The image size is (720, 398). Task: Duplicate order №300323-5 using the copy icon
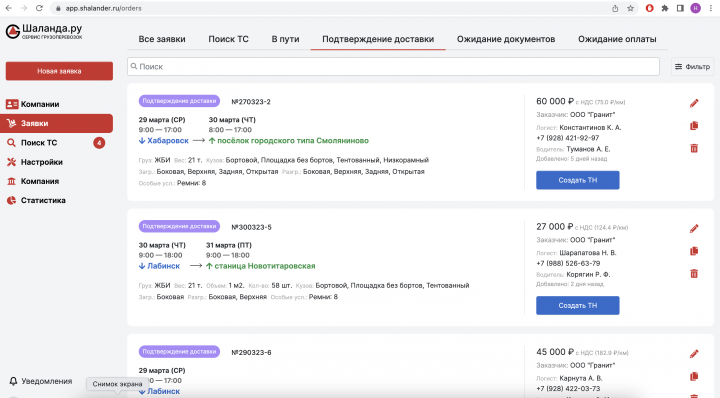[694, 251]
